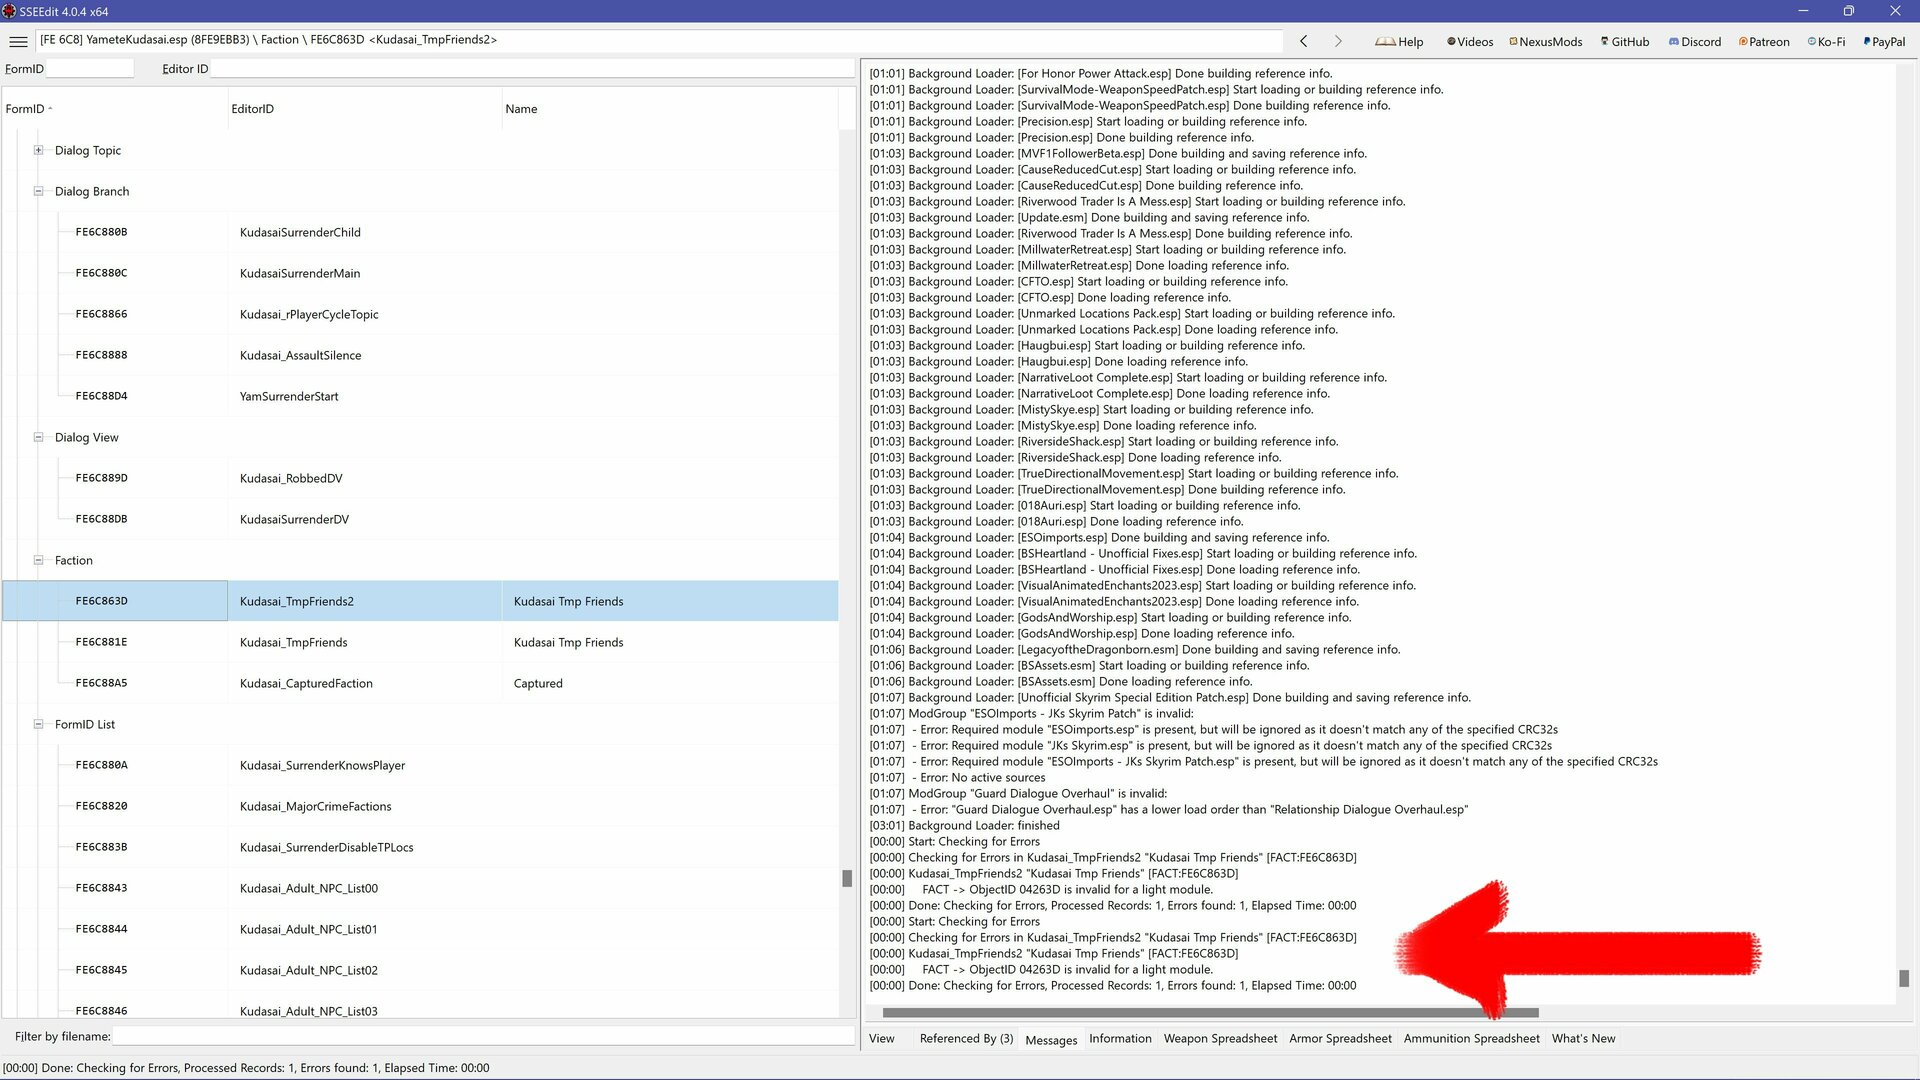Click the Editor ID search field

coord(533,69)
